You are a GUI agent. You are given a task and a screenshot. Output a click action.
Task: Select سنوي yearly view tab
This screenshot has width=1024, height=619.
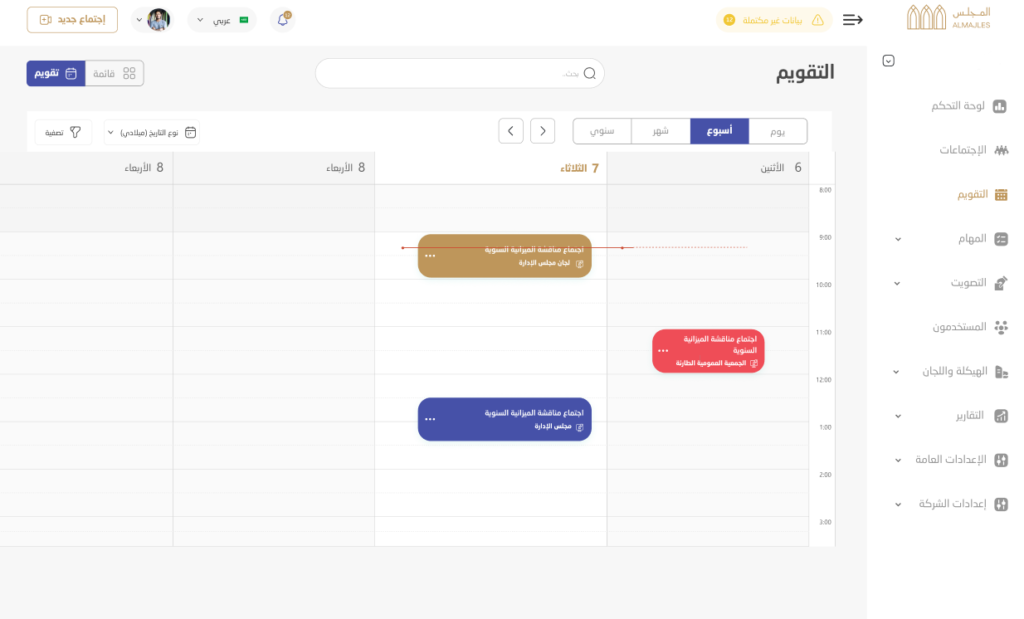pyautogui.click(x=602, y=131)
